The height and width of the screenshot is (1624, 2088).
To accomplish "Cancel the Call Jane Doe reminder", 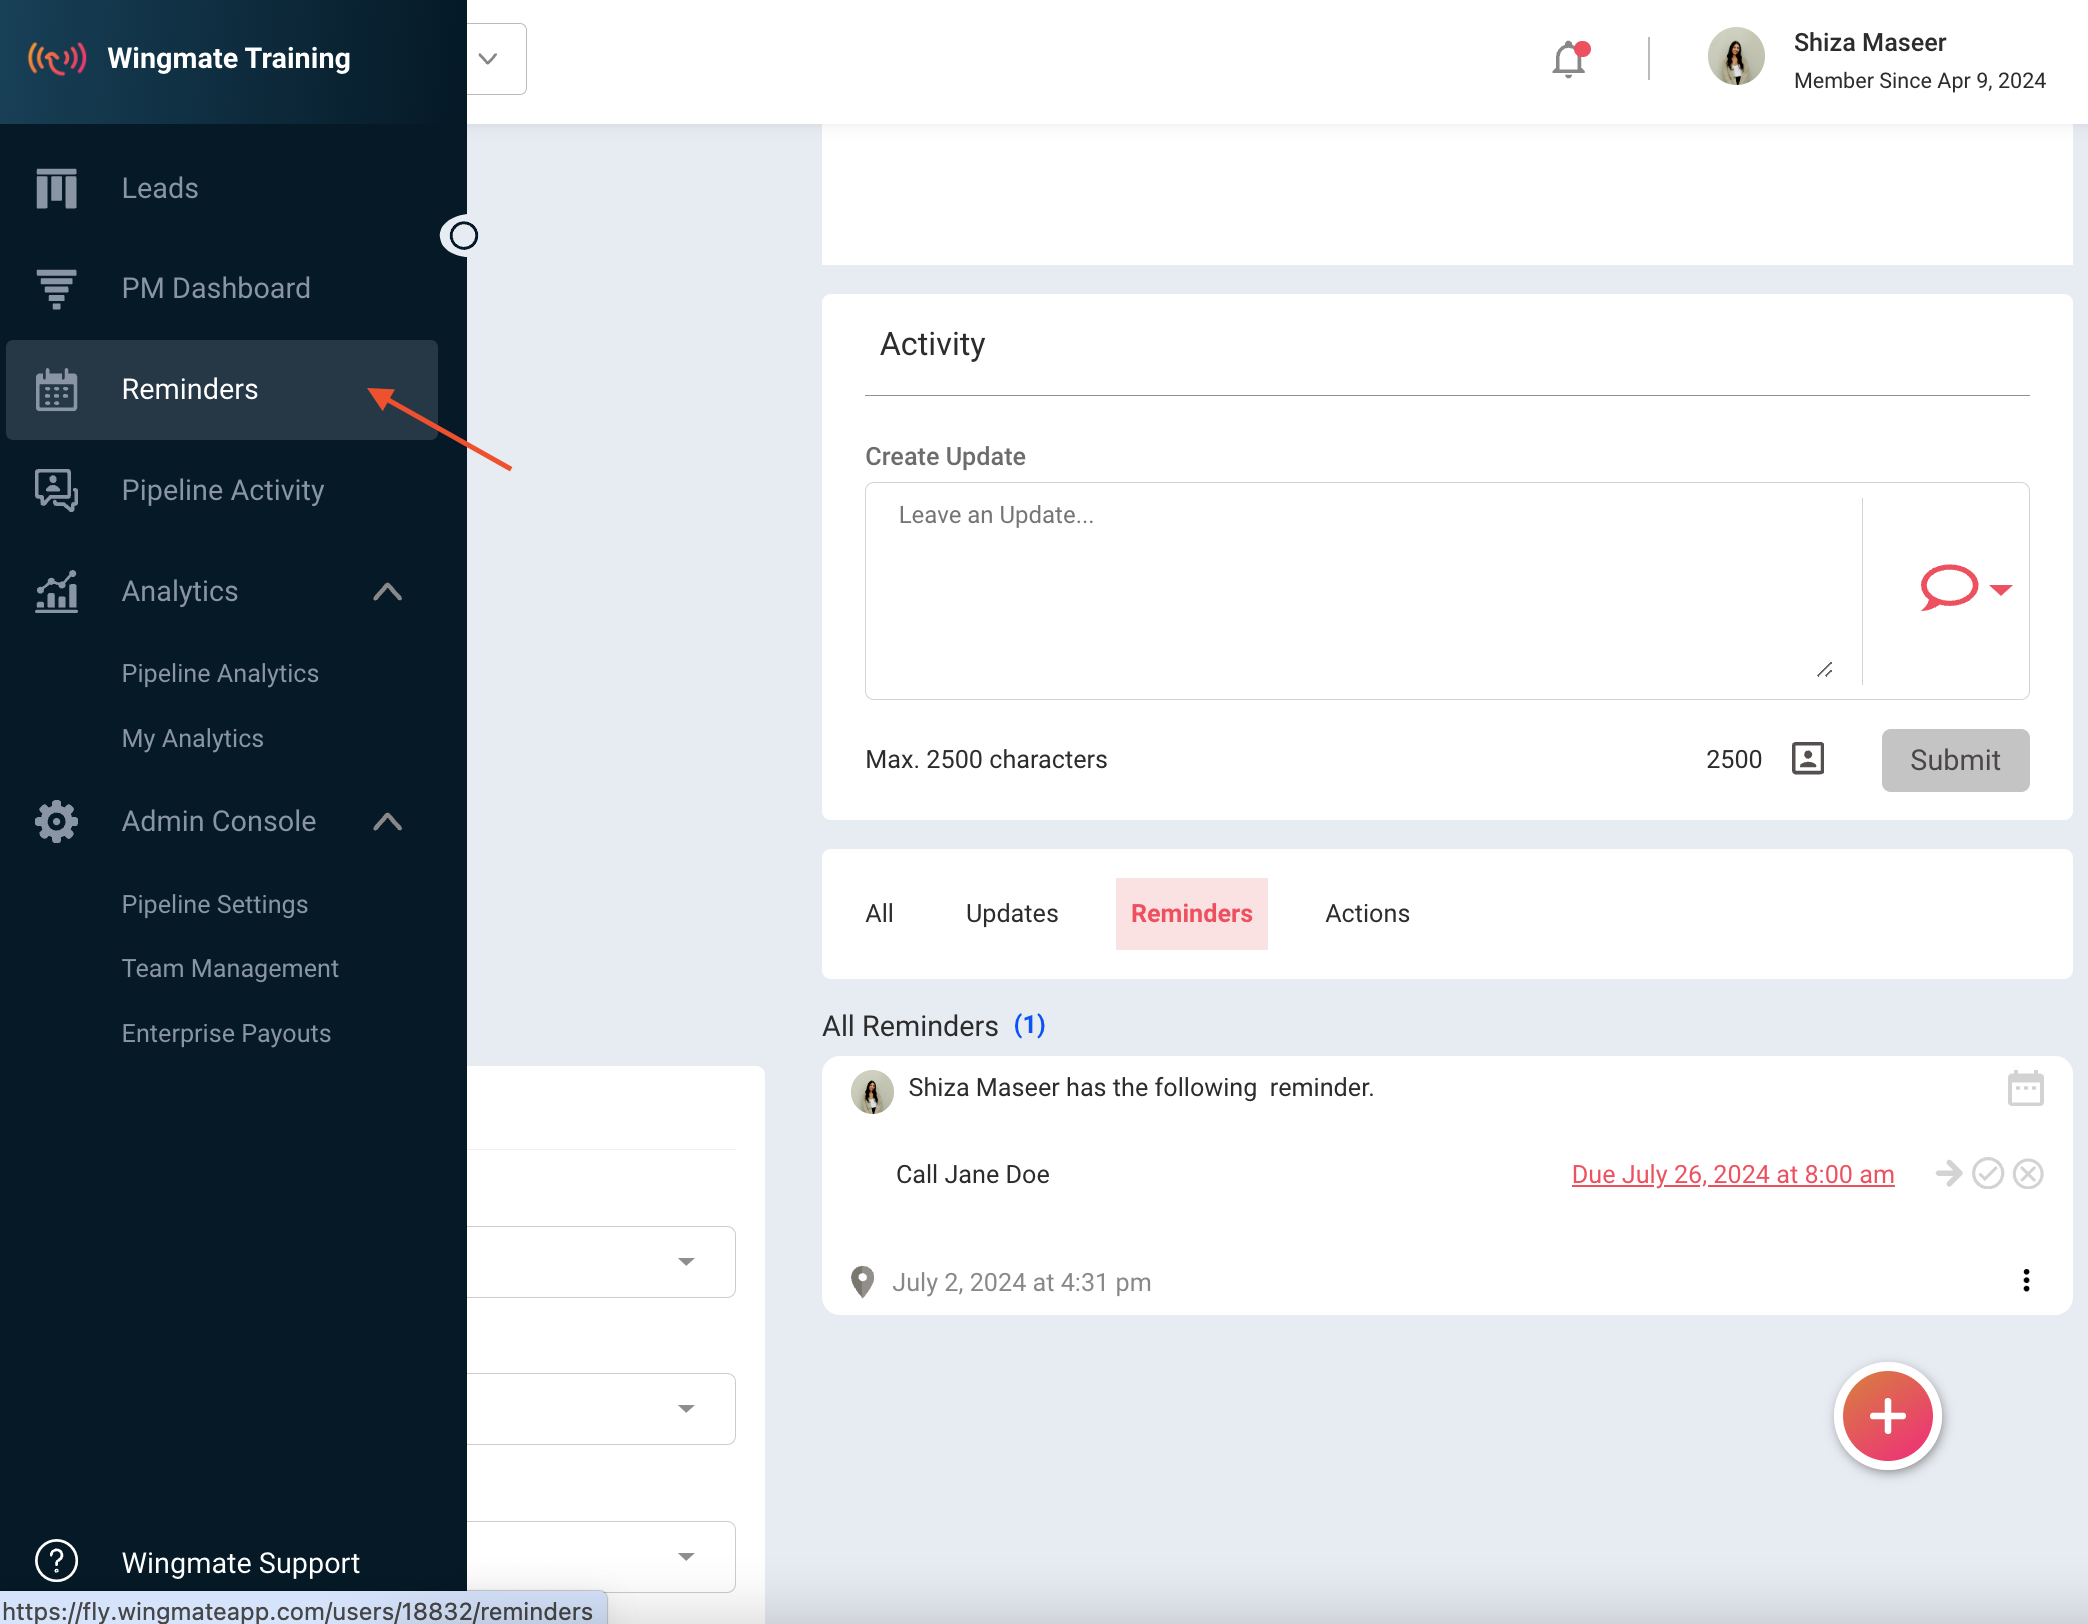I will tap(2028, 1174).
